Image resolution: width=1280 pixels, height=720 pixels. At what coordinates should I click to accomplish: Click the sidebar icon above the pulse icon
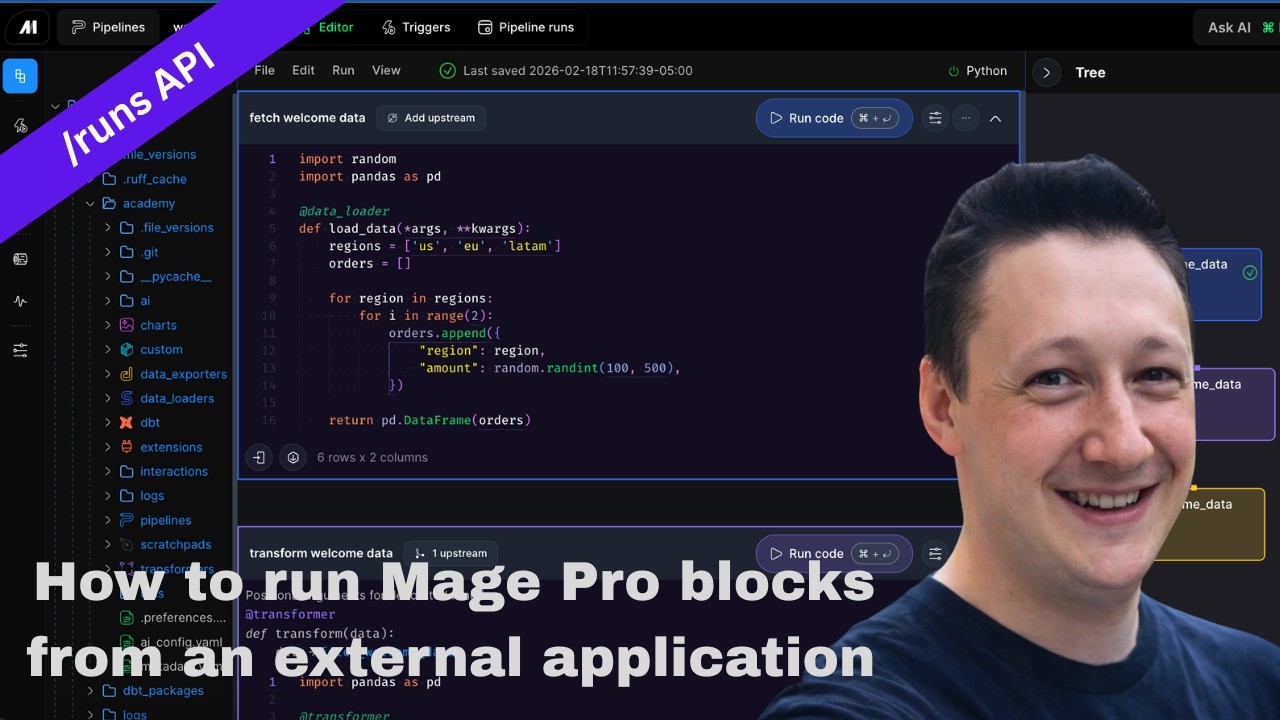pos(20,259)
